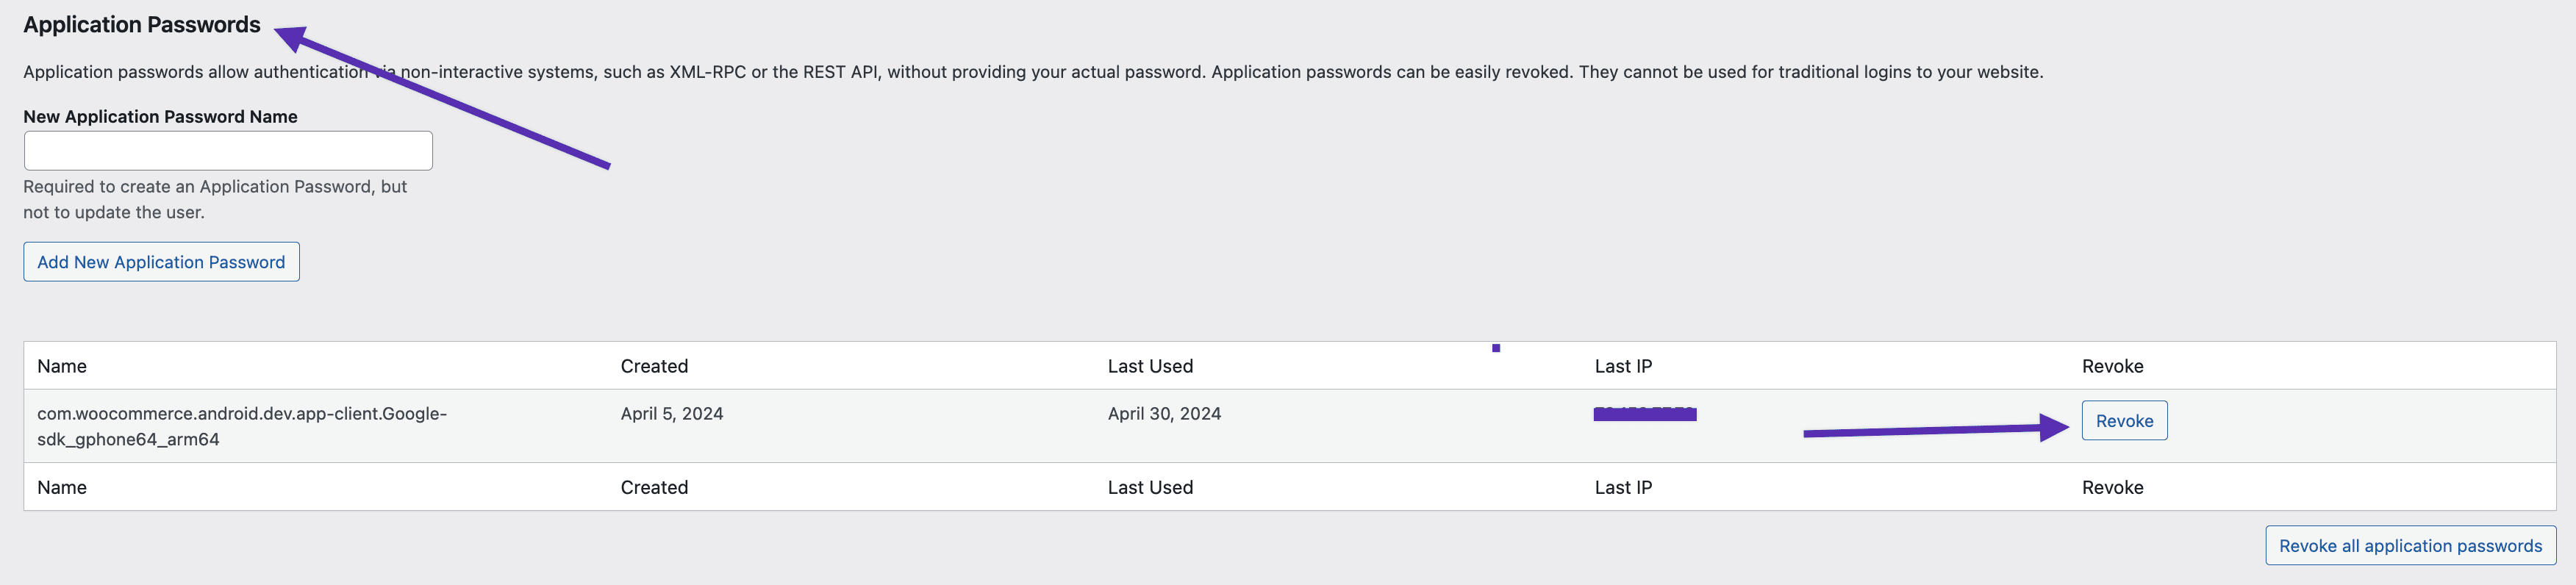Click the Last IP footer label
Image resolution: width=2576 pixels, height=585 pixels.
(1622, 487)
